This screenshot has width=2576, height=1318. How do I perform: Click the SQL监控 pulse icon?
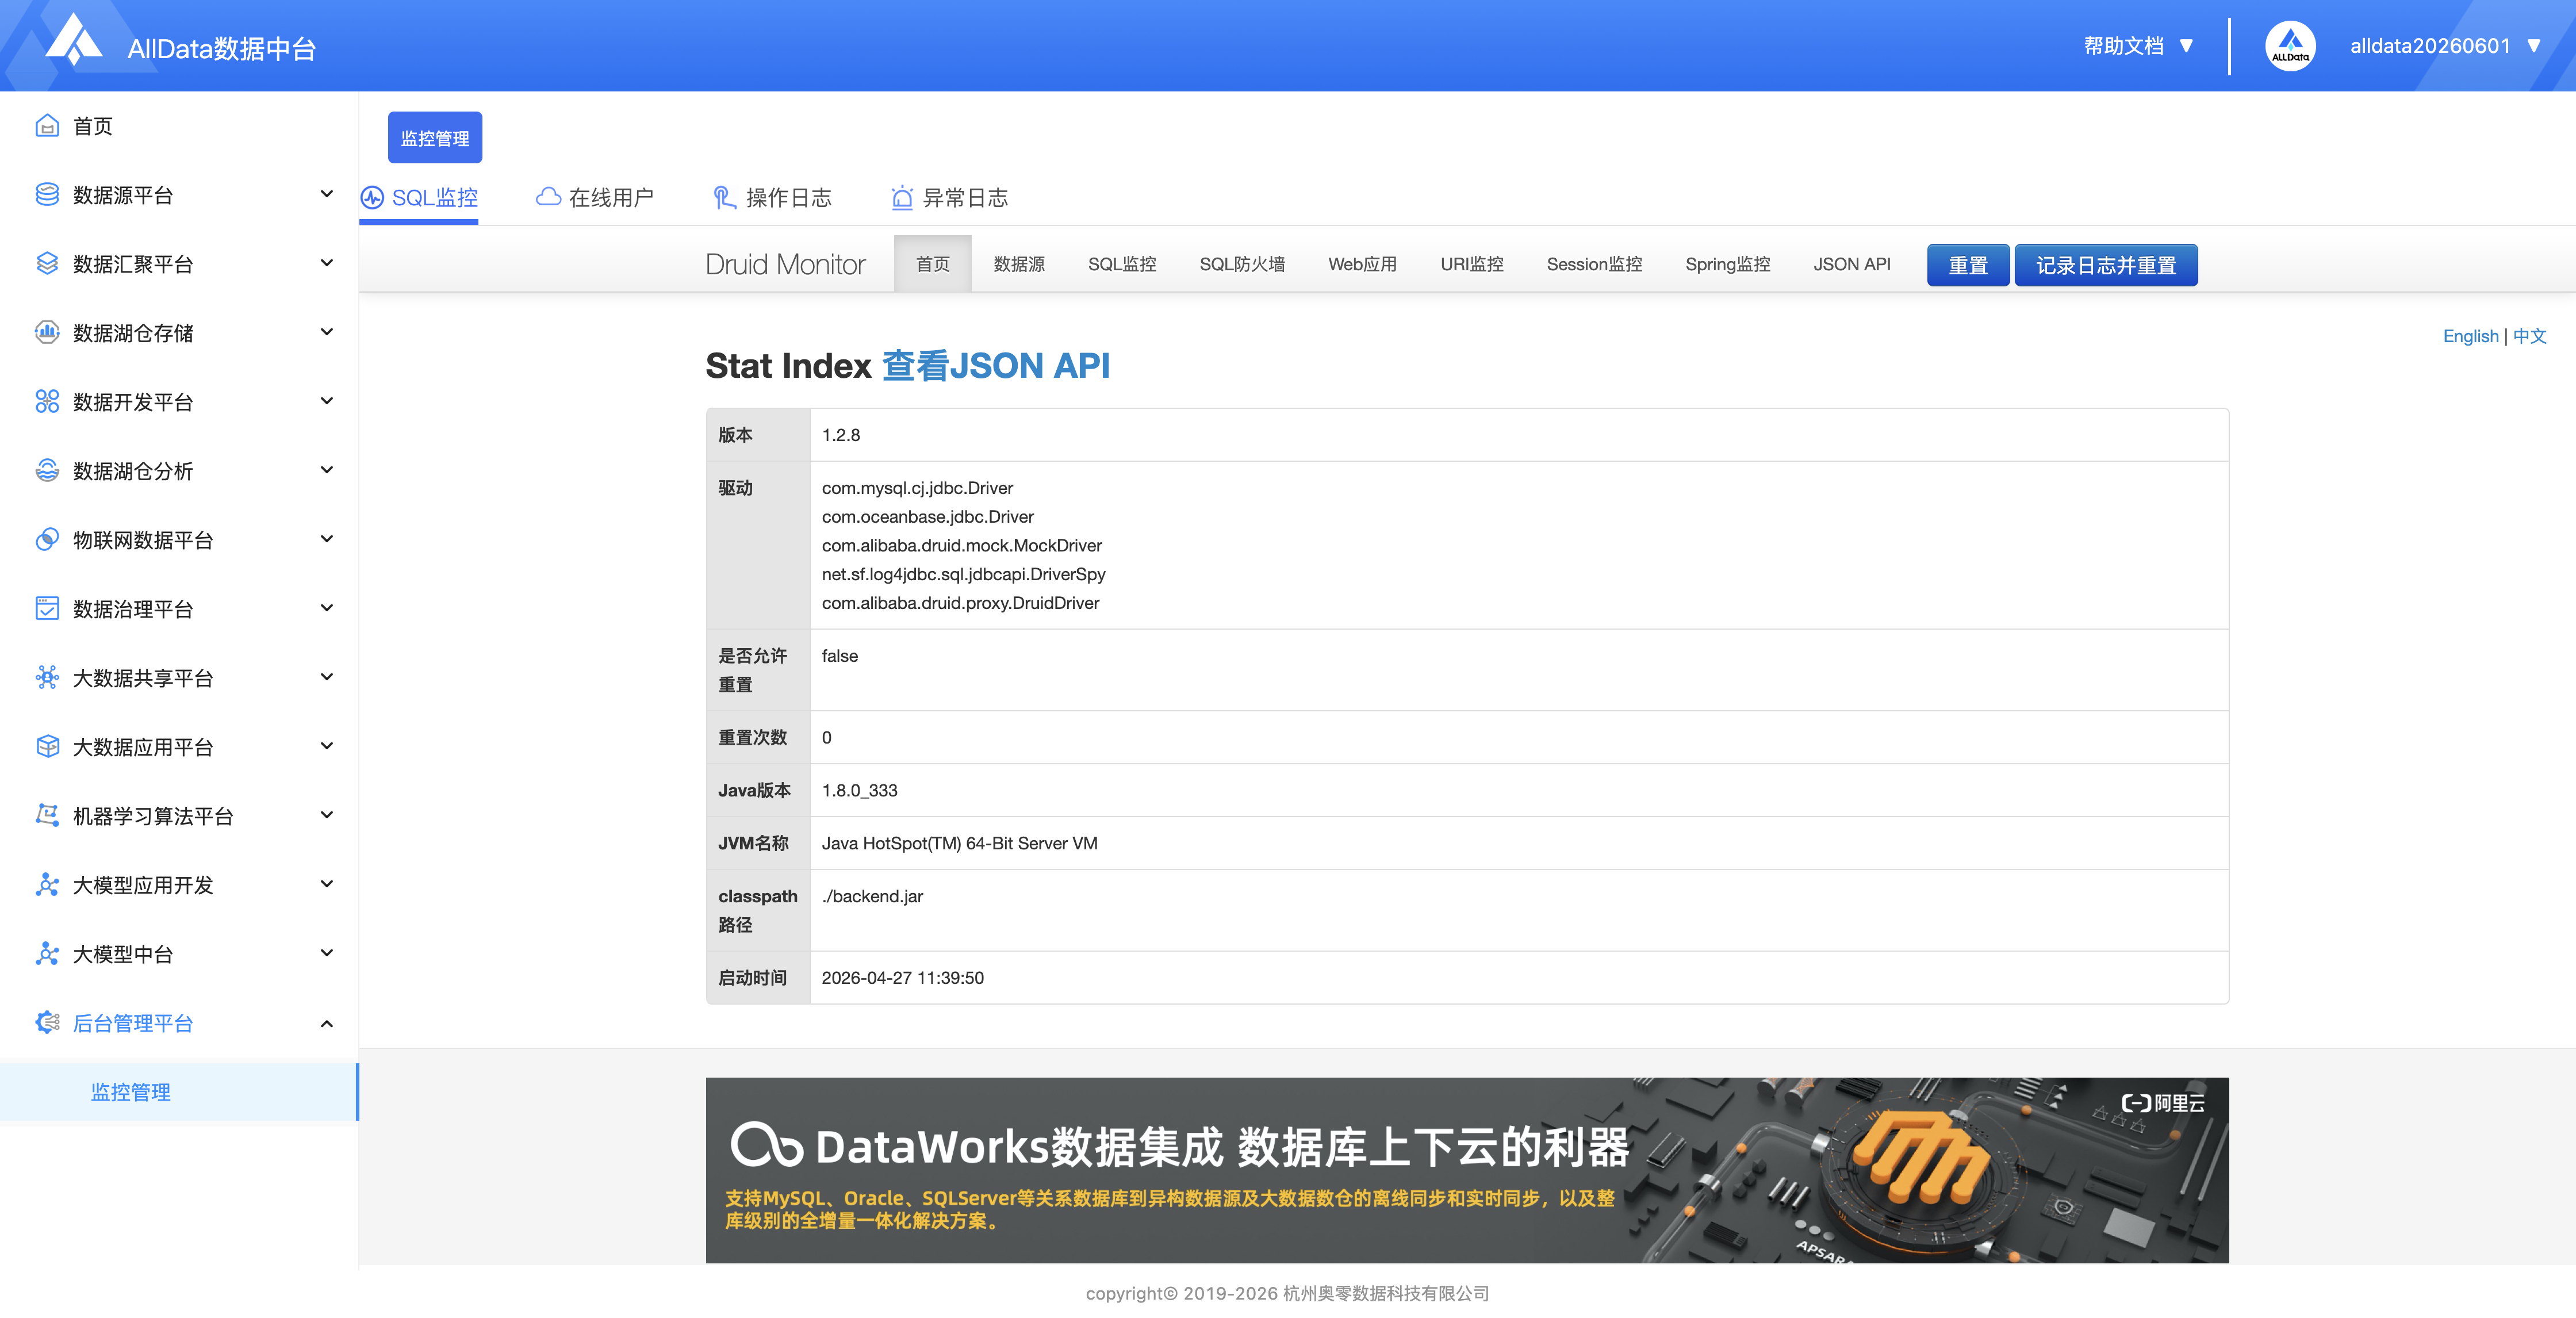click(x=372, y=197)
